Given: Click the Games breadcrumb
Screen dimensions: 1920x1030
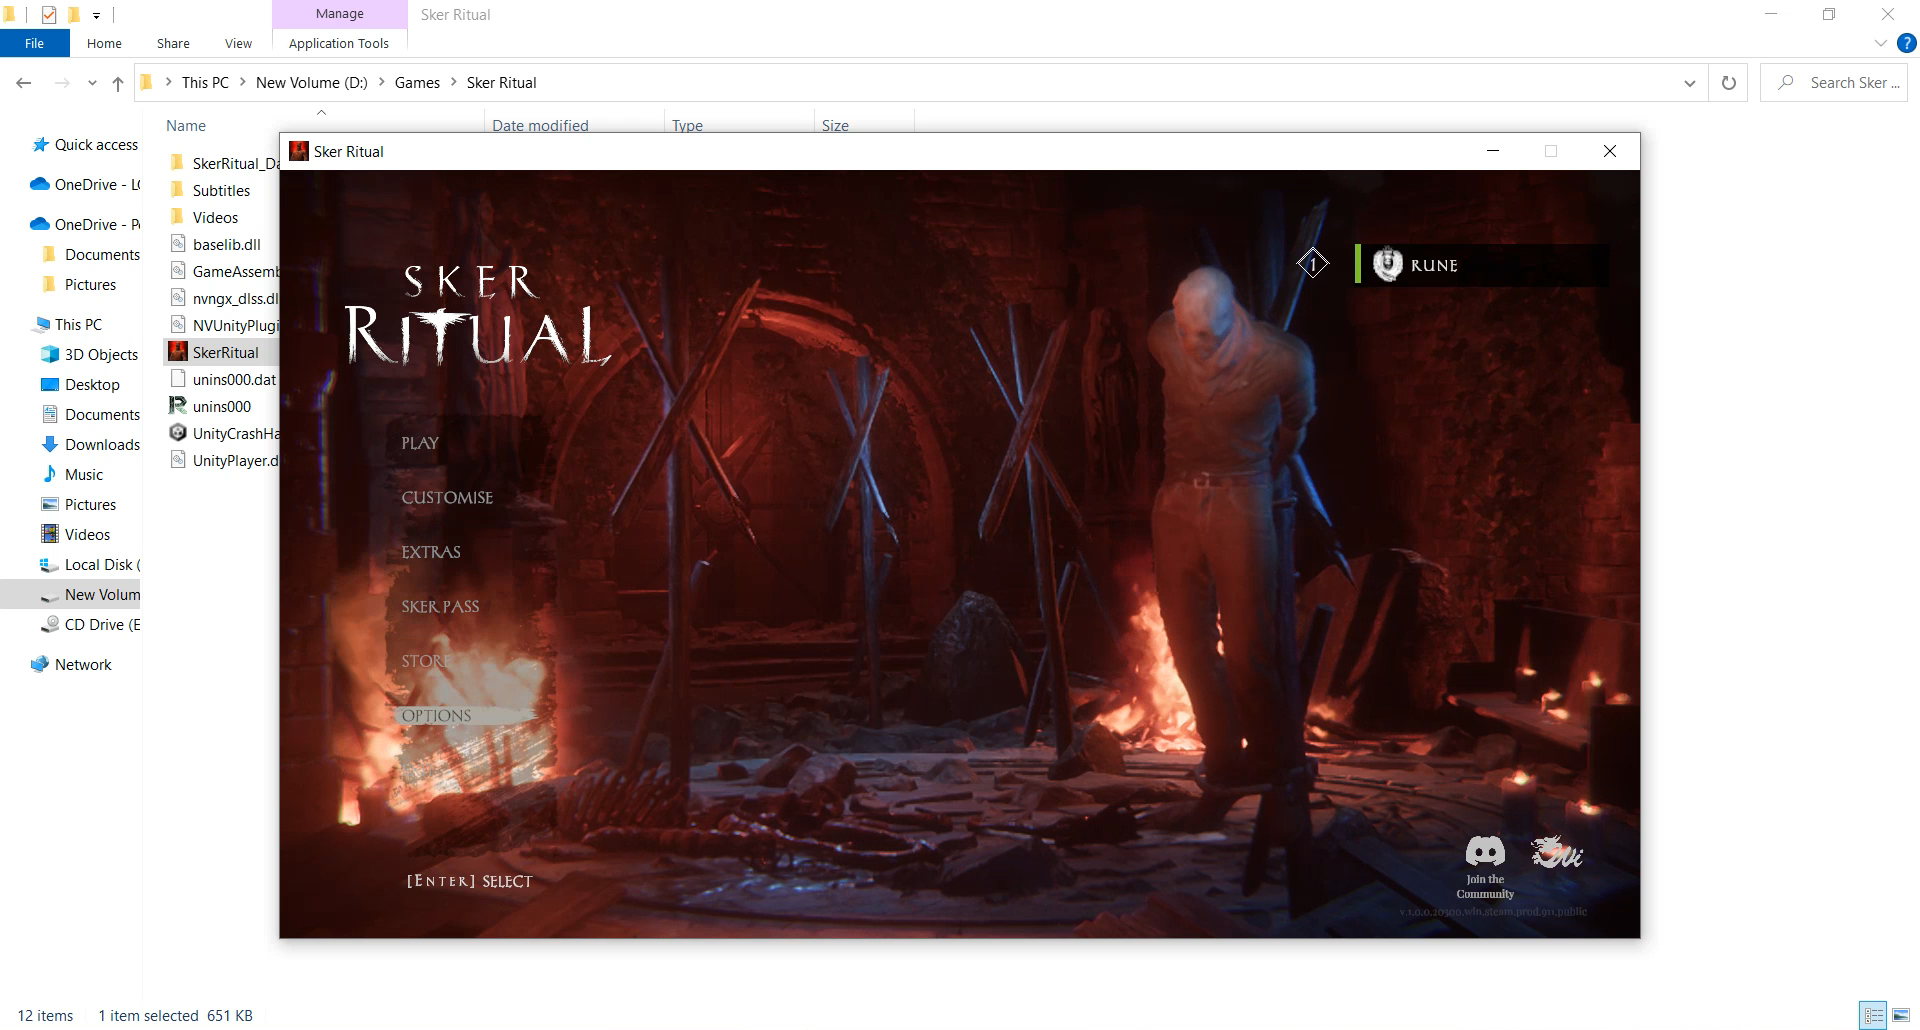Looking at the screenshot, I should (417, 83).
